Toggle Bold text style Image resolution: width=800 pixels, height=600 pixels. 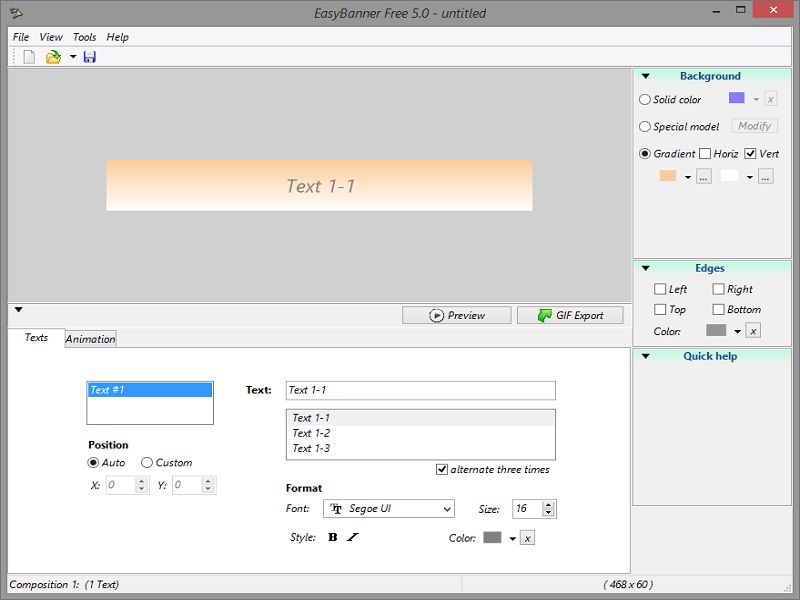(333, 537)
